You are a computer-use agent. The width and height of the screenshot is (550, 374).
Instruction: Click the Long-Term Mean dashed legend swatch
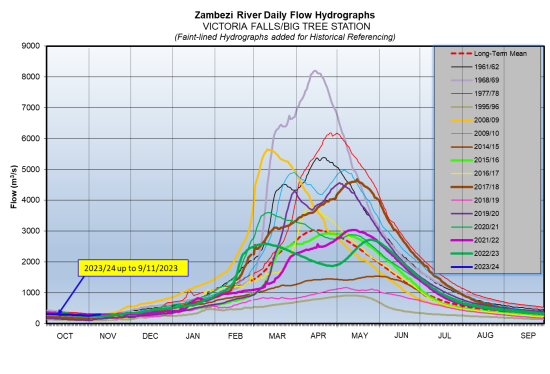461,54
